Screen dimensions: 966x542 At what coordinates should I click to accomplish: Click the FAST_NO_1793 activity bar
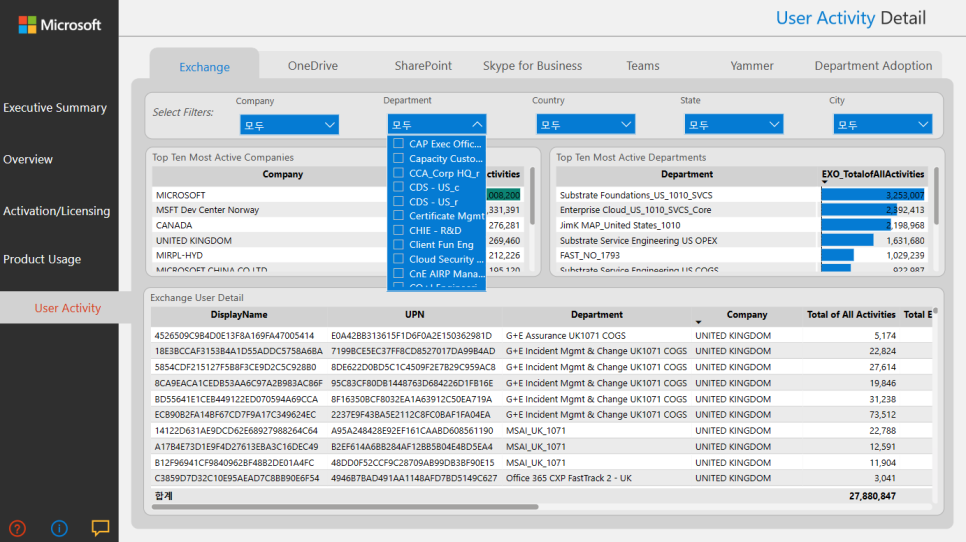click(x=837, y=255)
